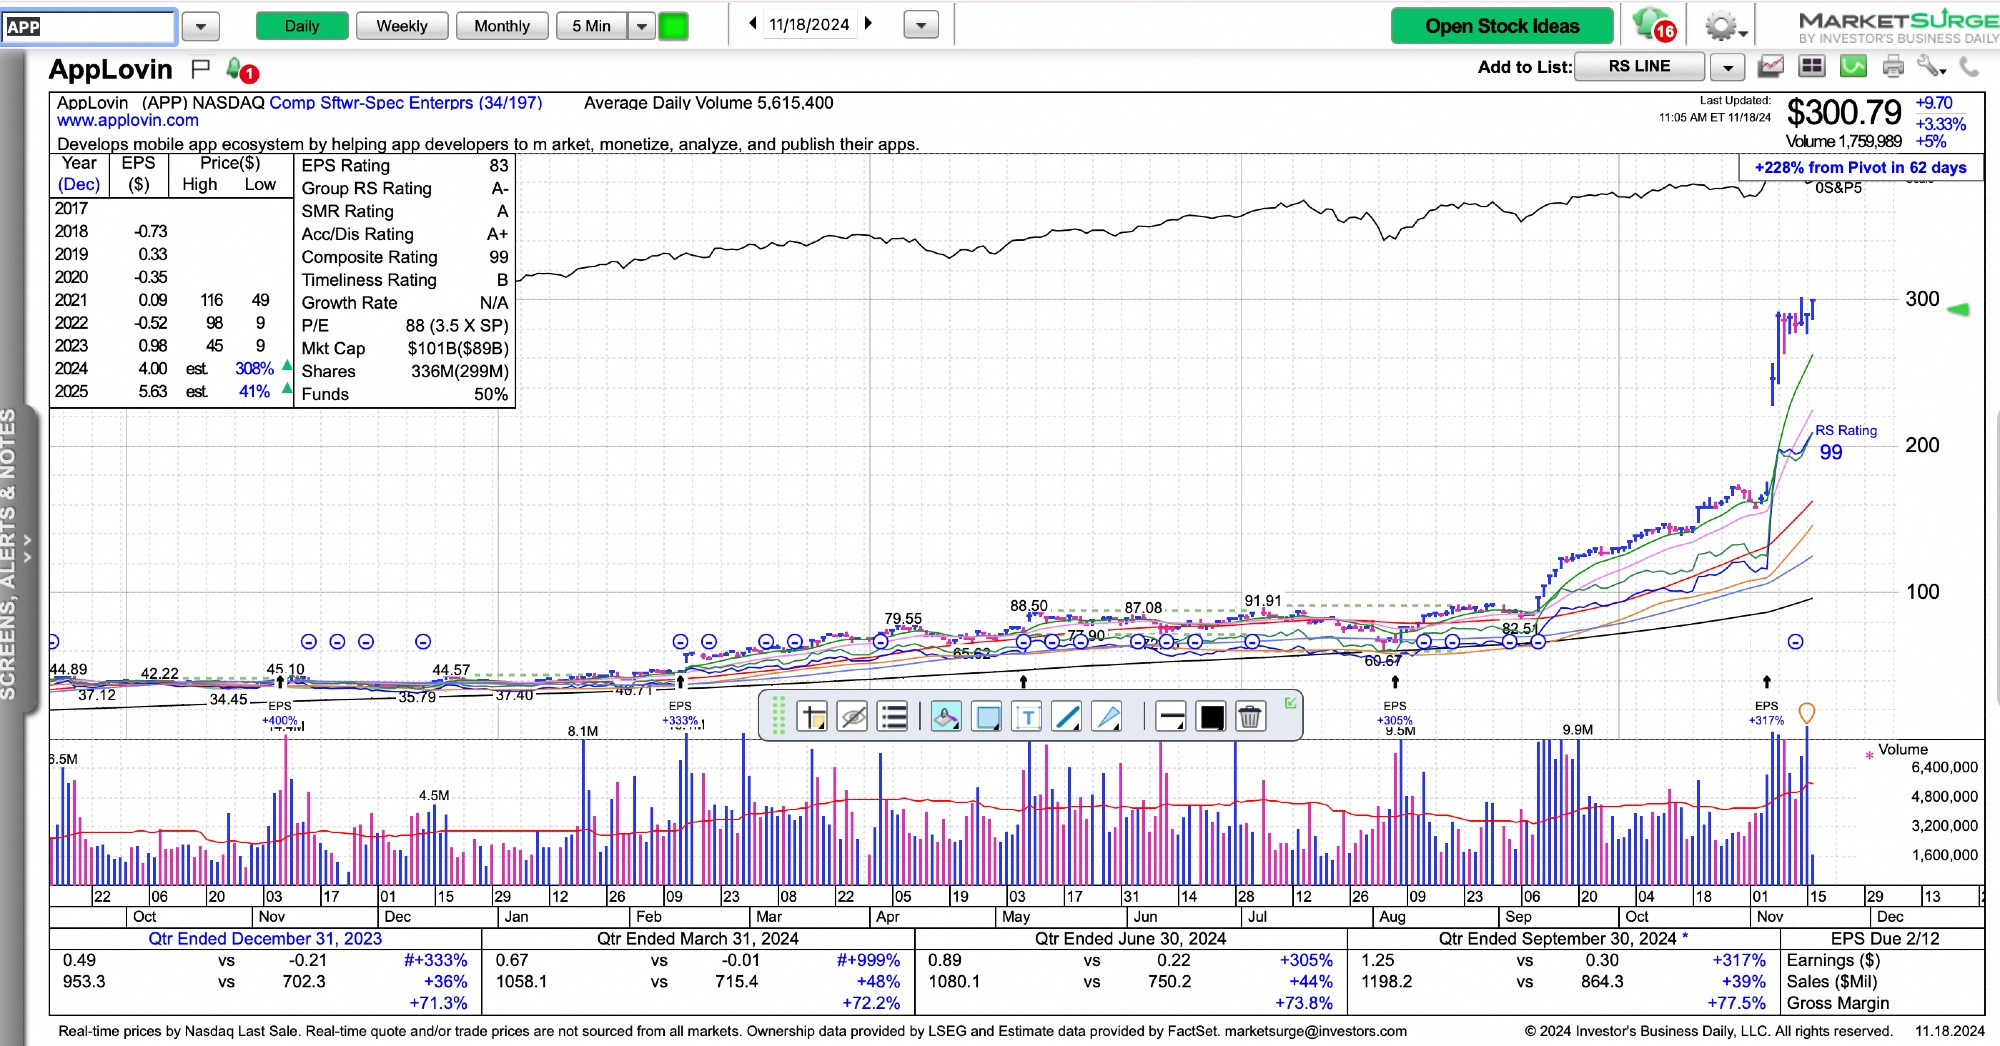Click the 11/15 earnings circle marker

point(1796,642)
